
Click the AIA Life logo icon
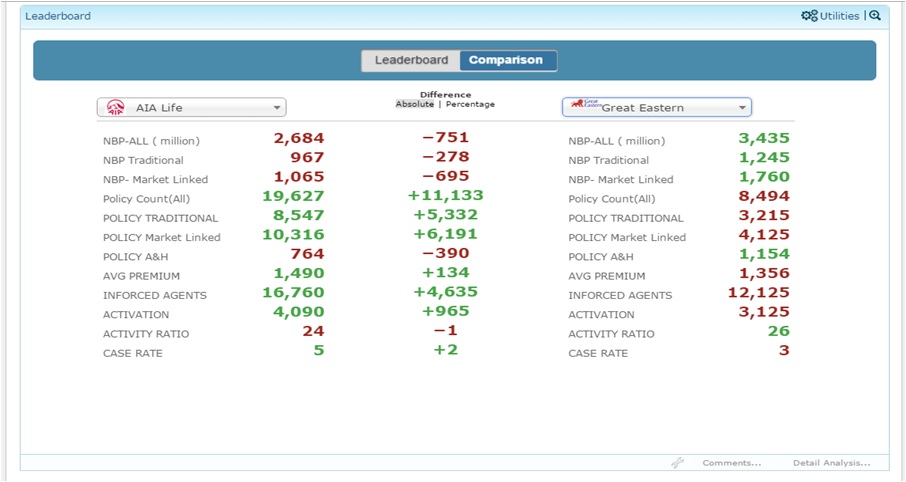[x=115, y=108]
